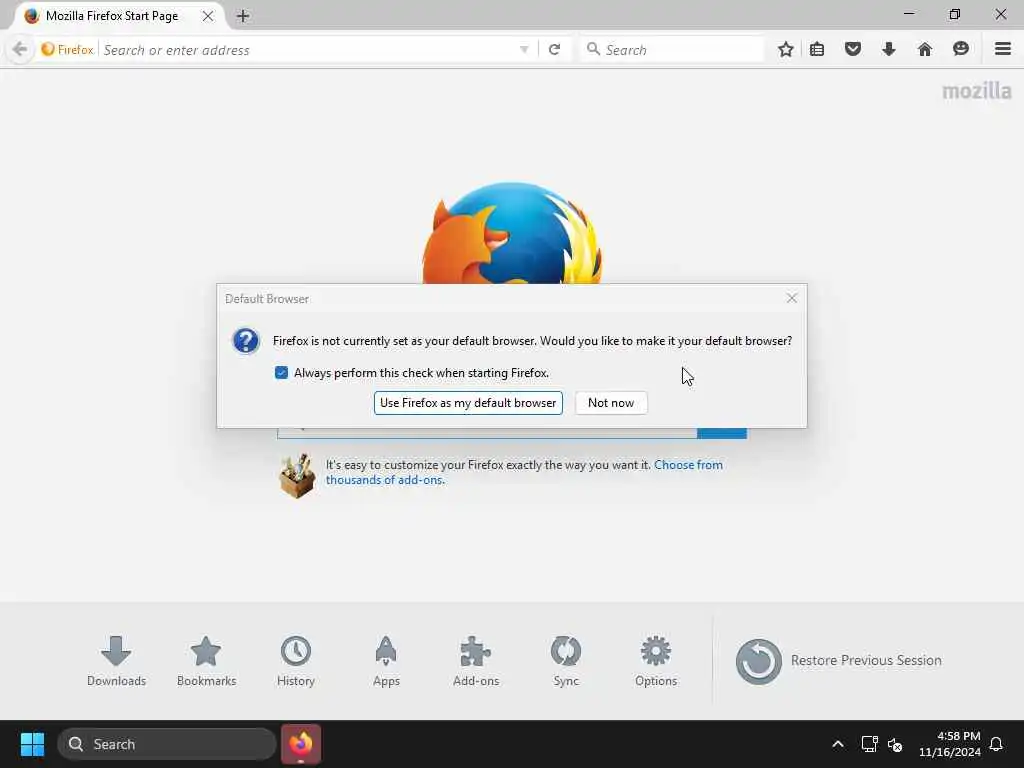Open Add-ons puzzle piece icon
Viewport: 1024px width, 768px height.
point(476,661)
